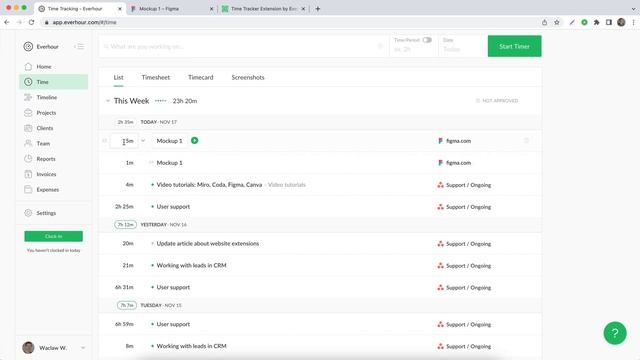Collapse the sidebar with the menu icon
This screenshot has height=360, width=640.
[79, 47]
